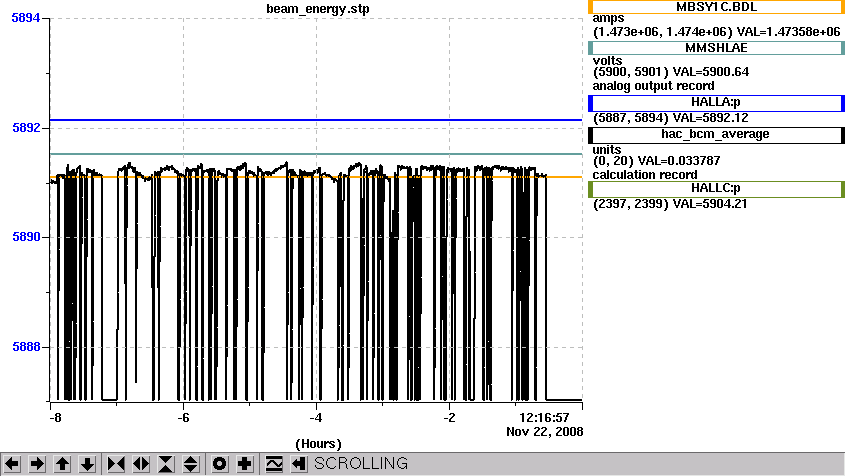Click the -2 hours x-axis label
The width and height of the screenshot is (845, 476).
(x=449, y=418)
